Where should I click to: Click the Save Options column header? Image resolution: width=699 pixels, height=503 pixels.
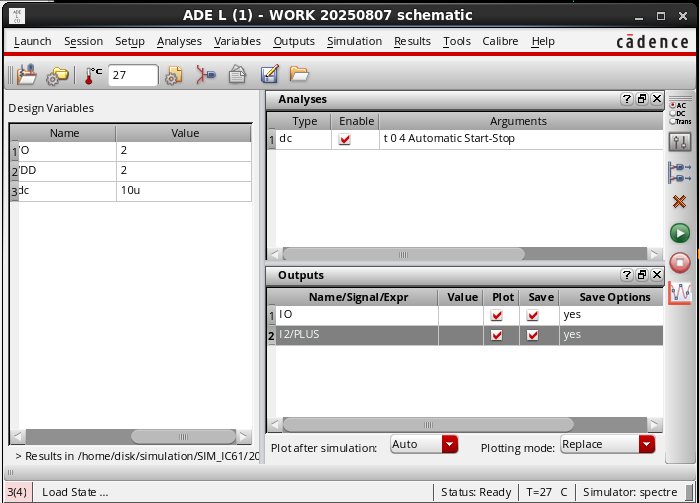coord(614,297)
